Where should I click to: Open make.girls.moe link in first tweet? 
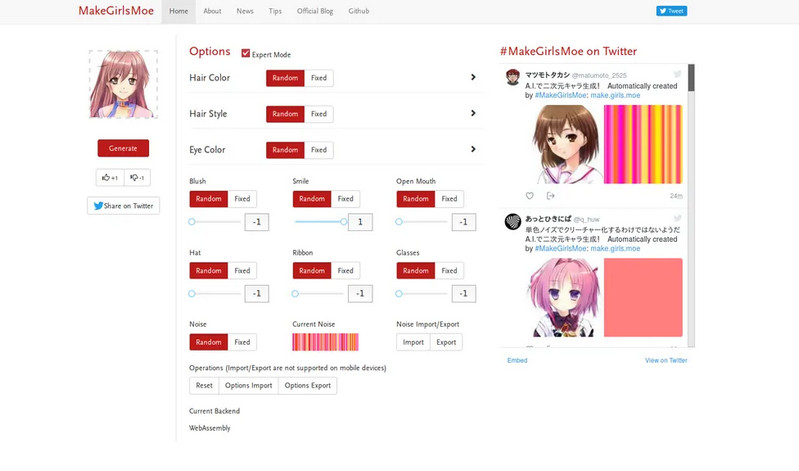pyautogui.click(x=615, y=95)
